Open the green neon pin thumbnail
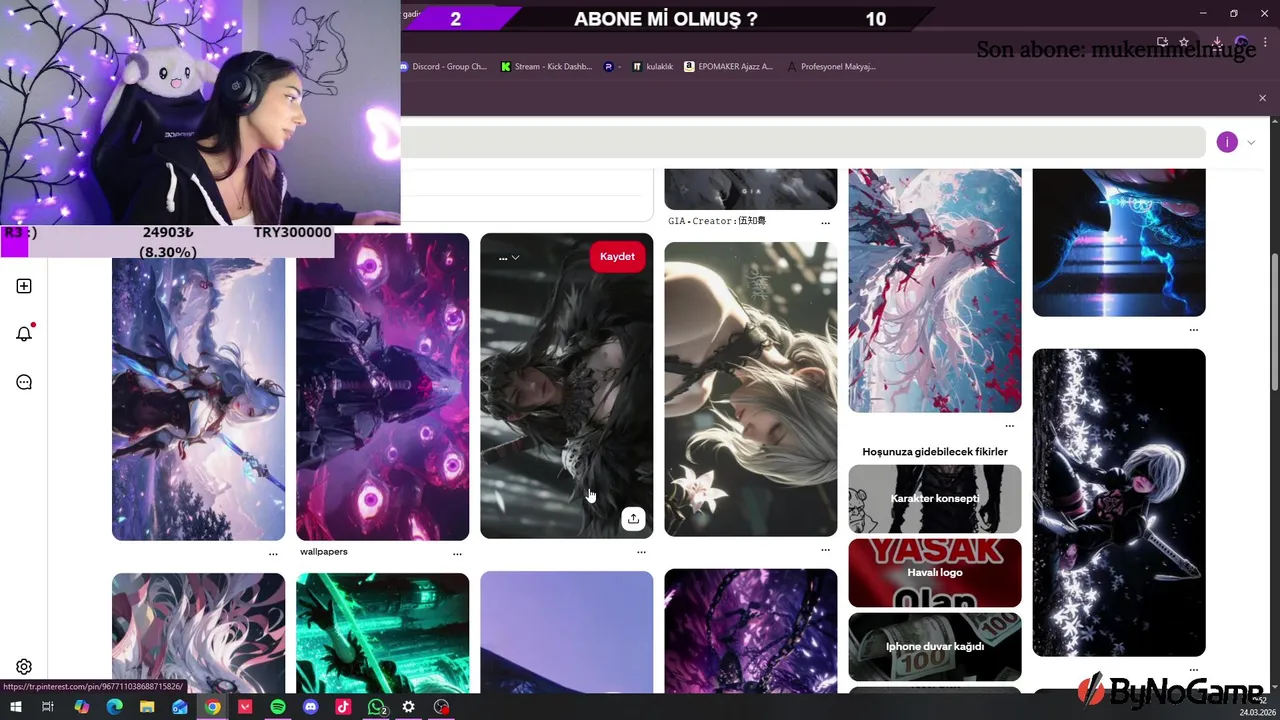Screen dimensions: 1280x720 click(x=382, y=633)
